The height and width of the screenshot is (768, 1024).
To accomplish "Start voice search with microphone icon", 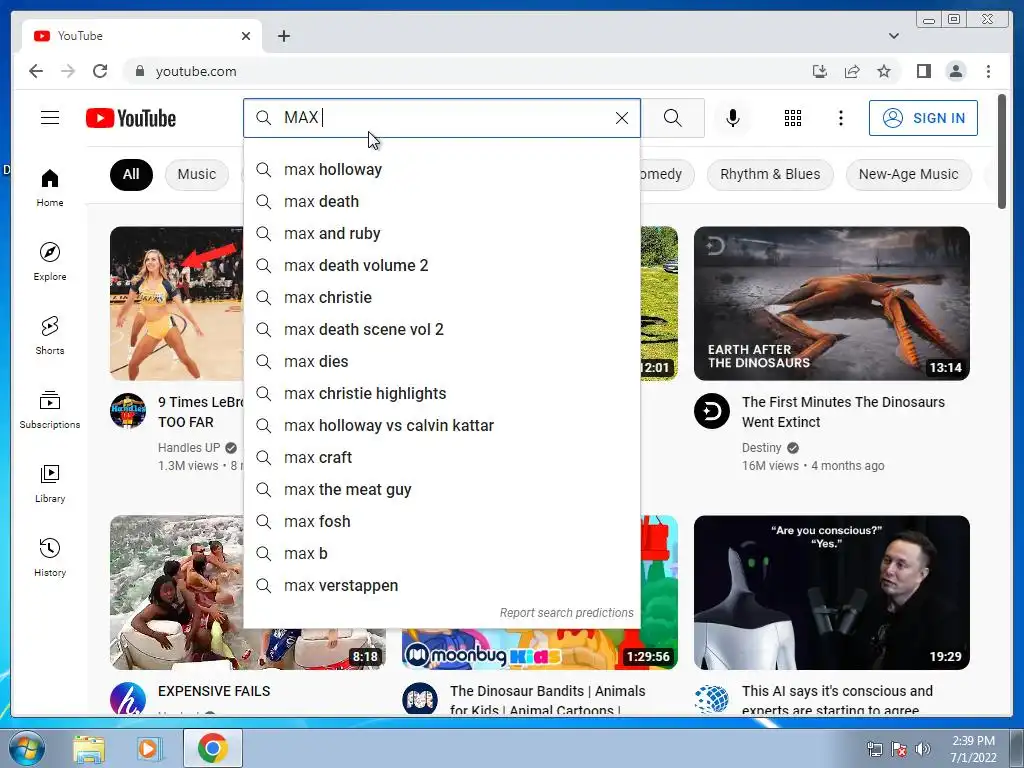I will 733,118.
